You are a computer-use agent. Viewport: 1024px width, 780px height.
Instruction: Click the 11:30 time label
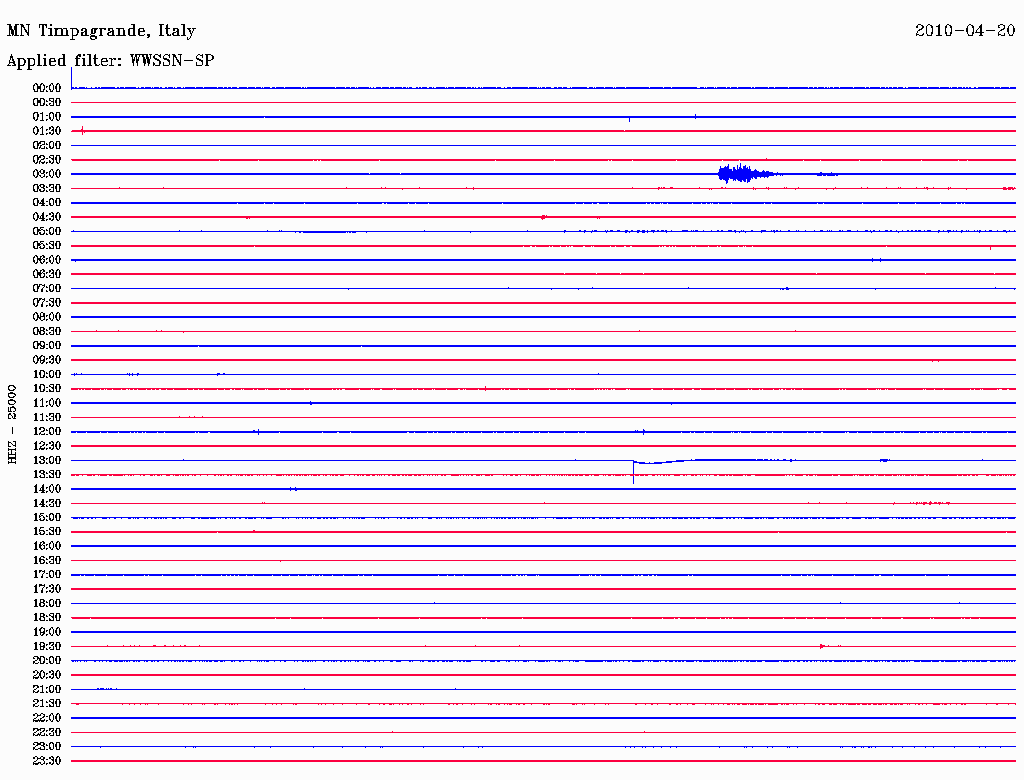click(47, 417)
